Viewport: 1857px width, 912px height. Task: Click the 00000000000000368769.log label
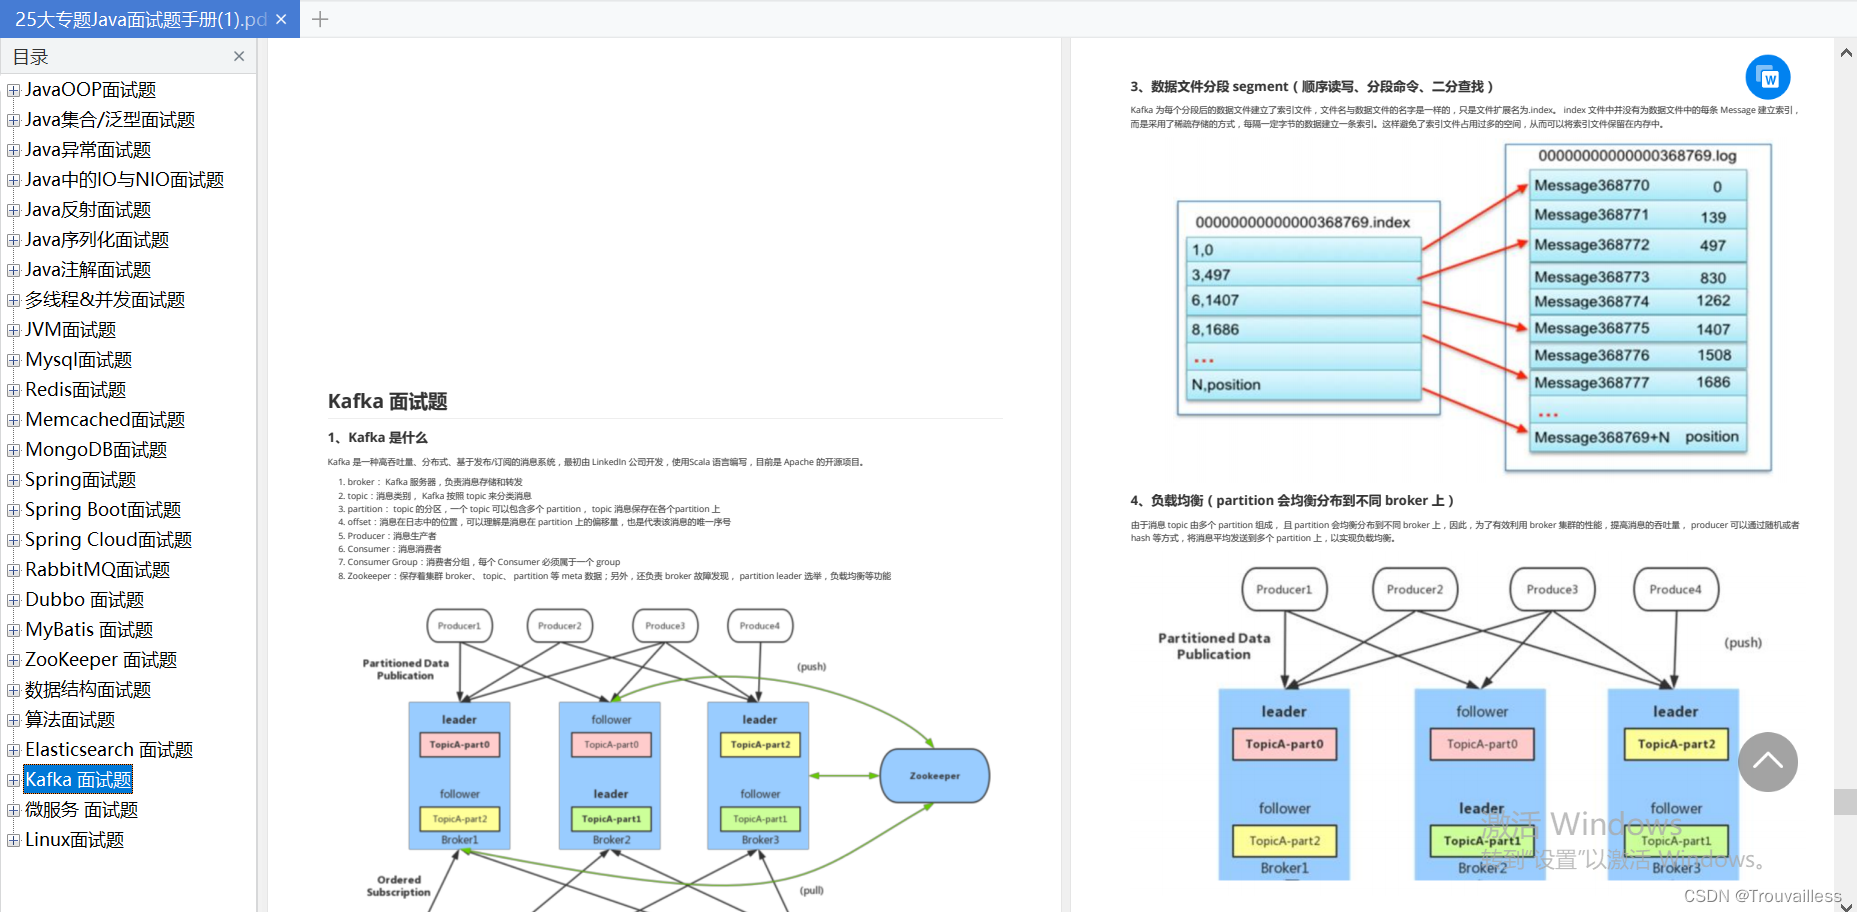tap(1637, 155)
